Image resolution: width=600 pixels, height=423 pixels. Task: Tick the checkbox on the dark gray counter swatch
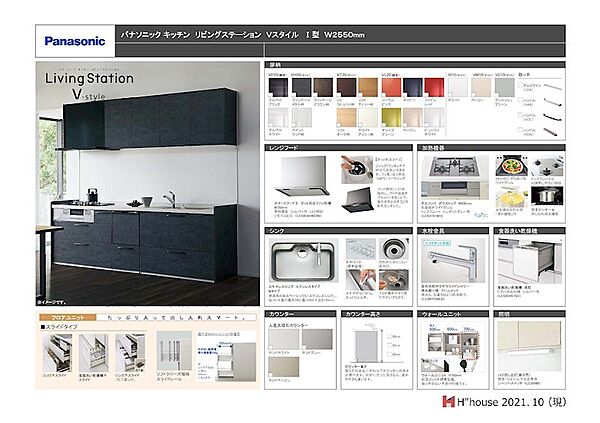305,346
